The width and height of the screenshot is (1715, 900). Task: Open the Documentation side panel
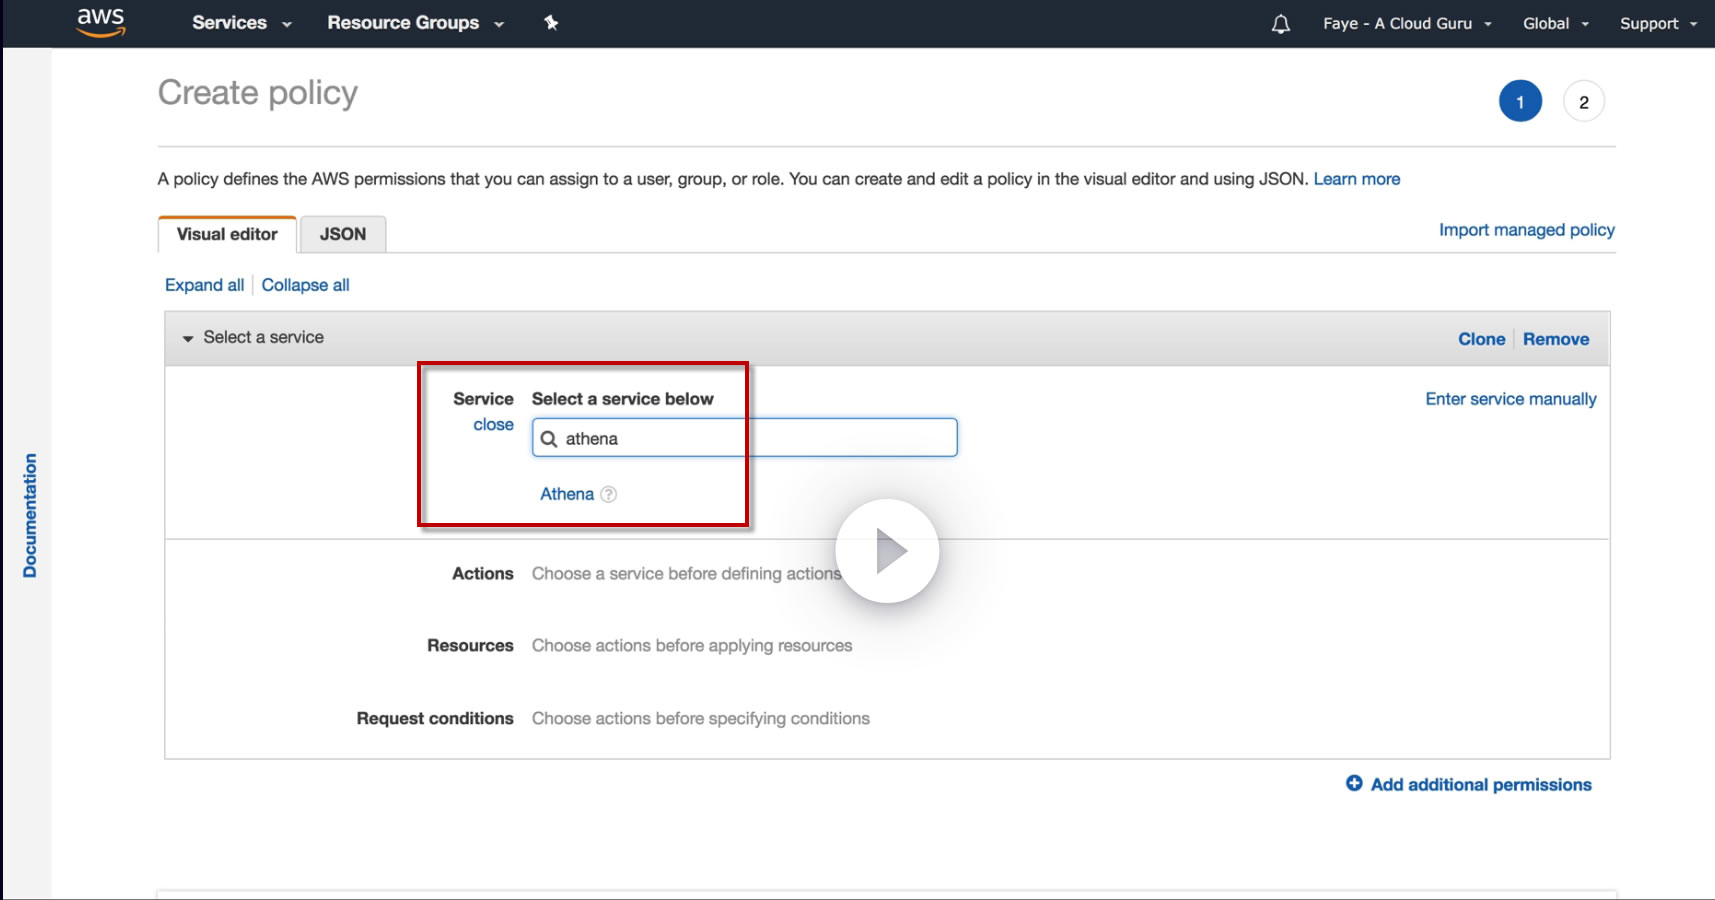pos(30,515)
